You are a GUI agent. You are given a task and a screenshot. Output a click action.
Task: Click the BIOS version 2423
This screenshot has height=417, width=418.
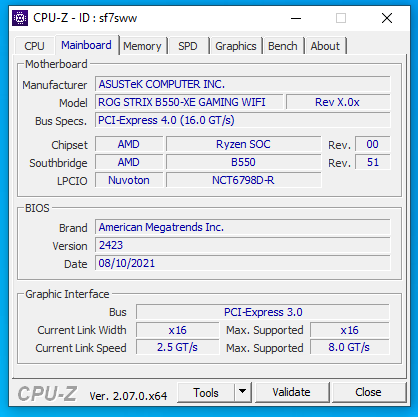pos(243,245)
